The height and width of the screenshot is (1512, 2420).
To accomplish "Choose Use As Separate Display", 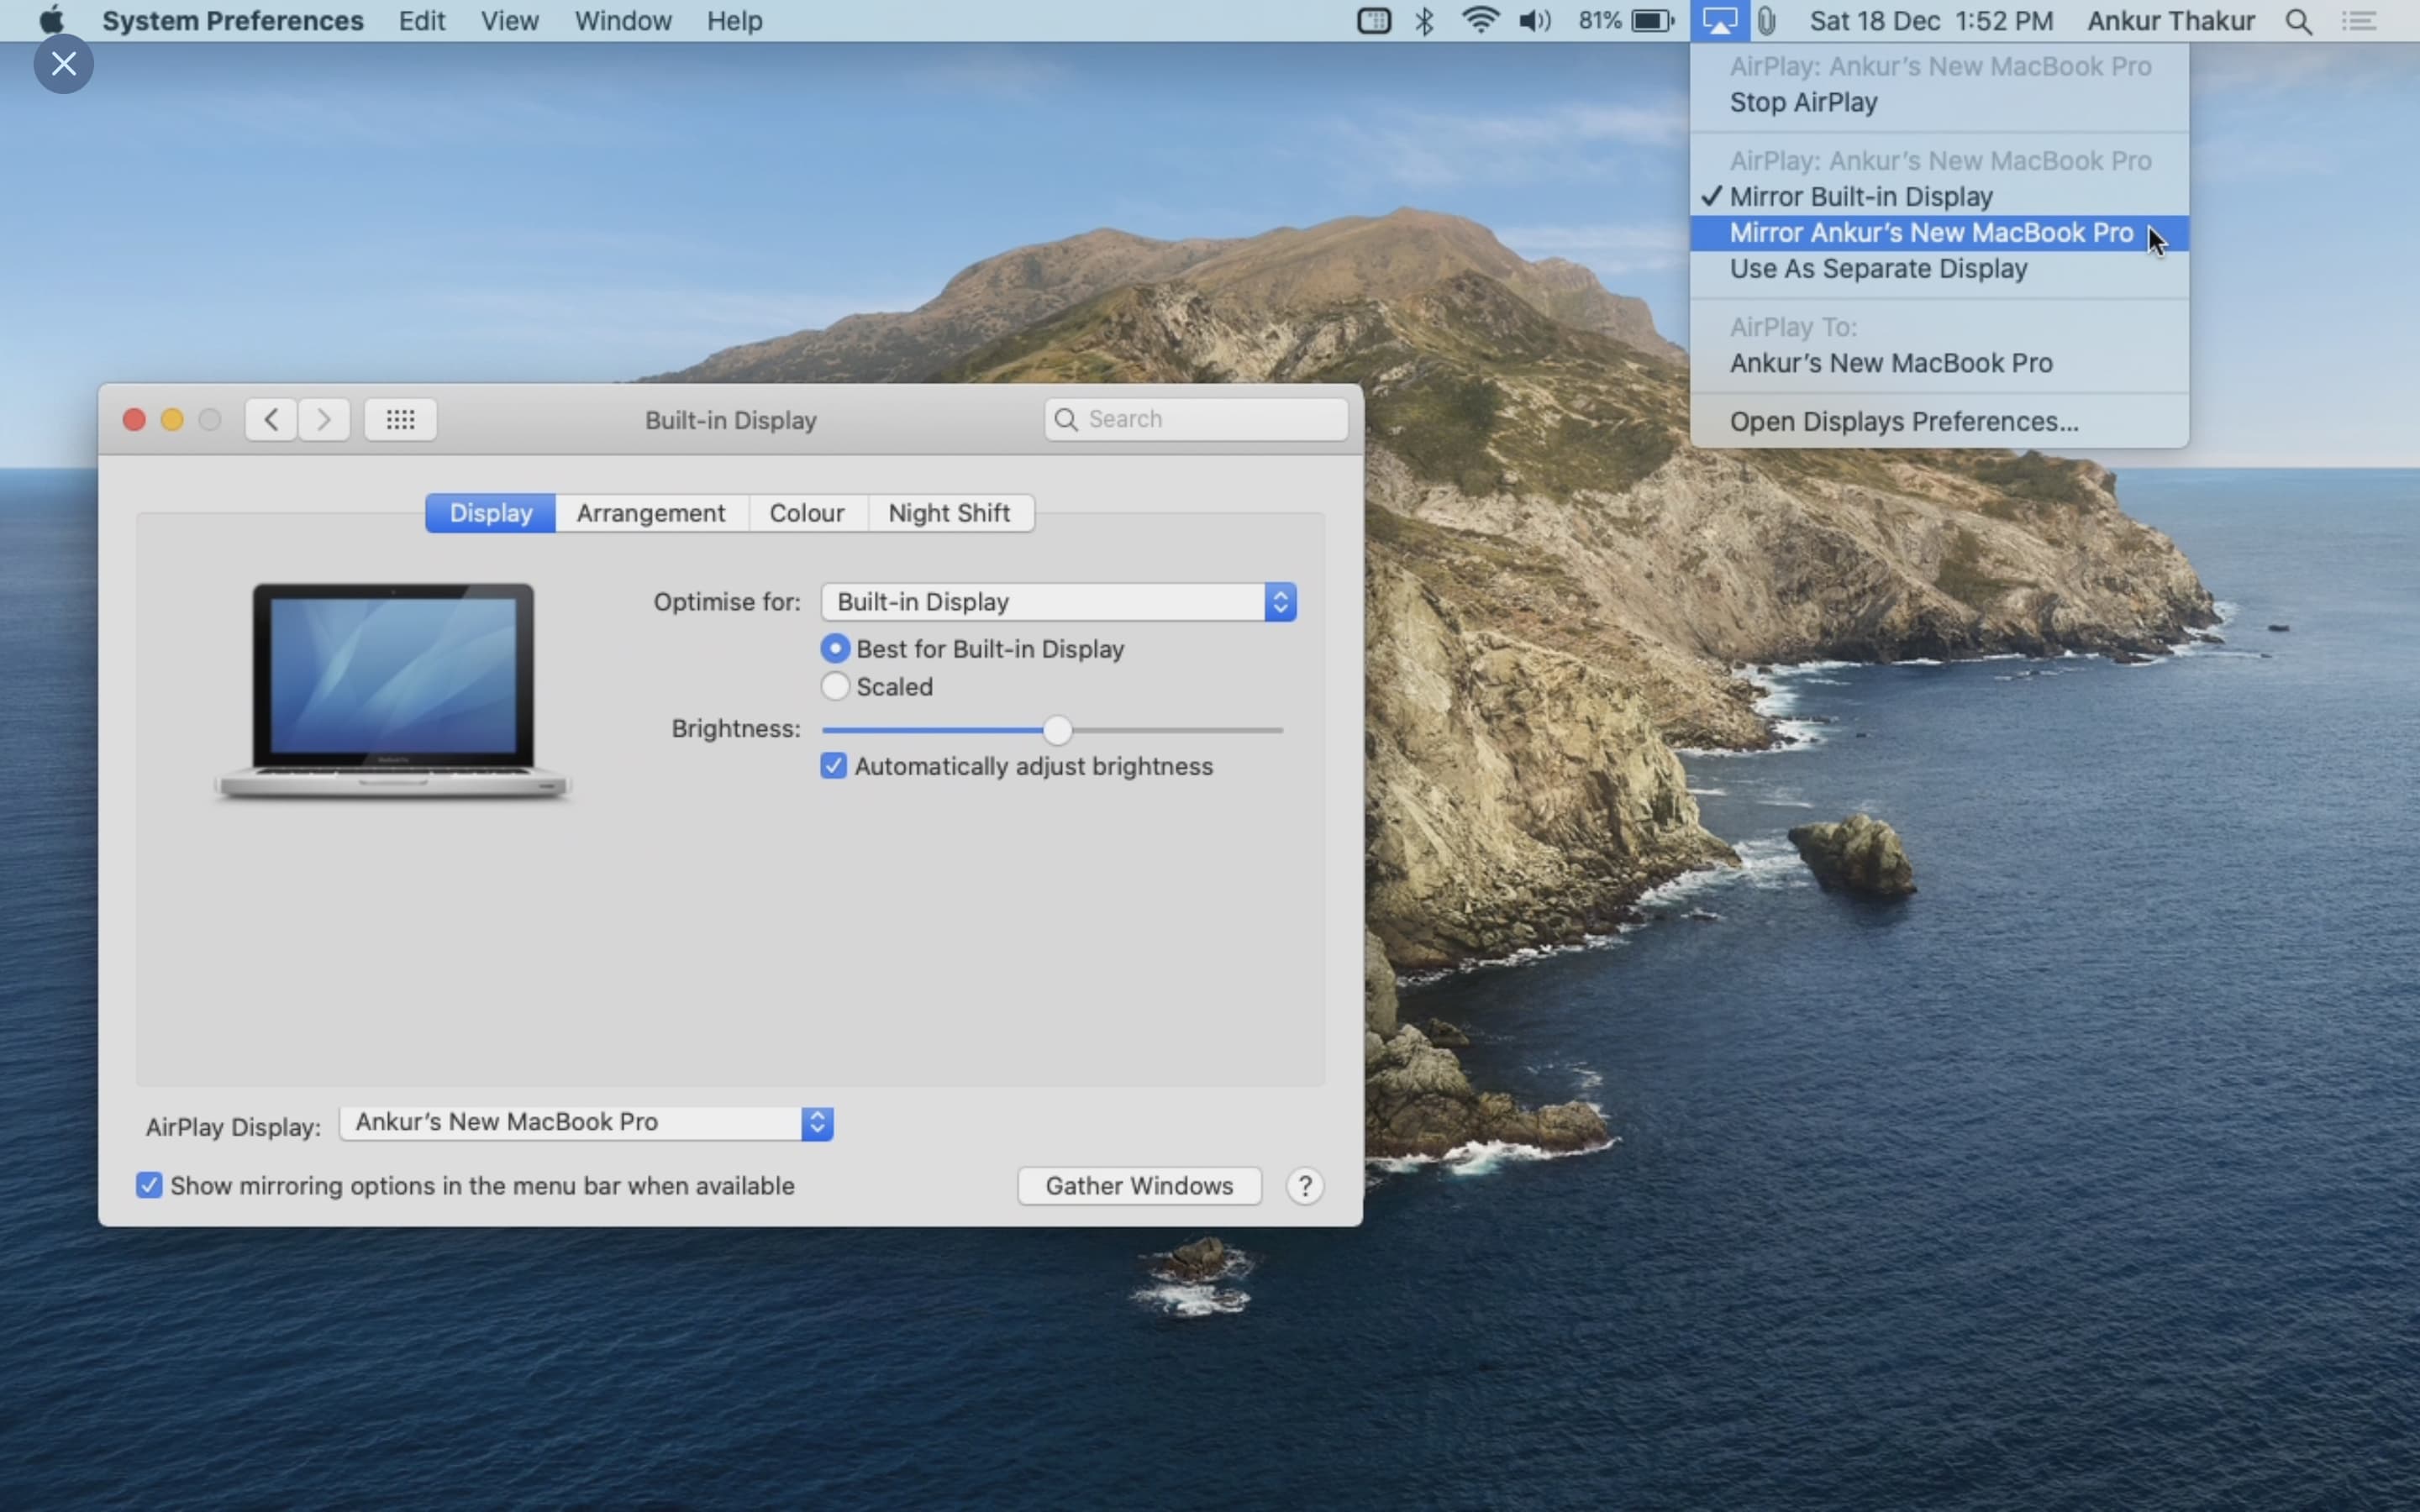I will (x=1878, y=269).
